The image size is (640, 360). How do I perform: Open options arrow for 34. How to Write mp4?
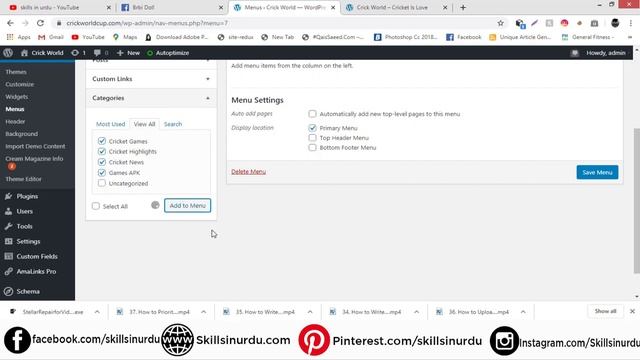(x=416, y=312)
